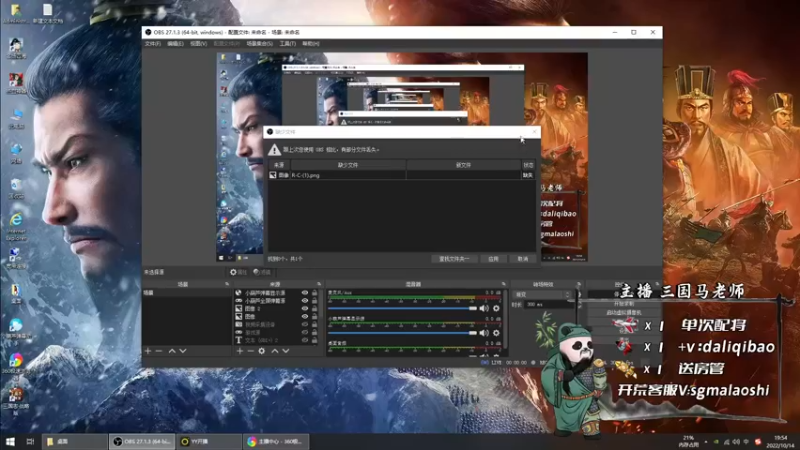The height and width of the screenshot is (450, 800).
Task: Show the 视频采集设备 source via eye icon
Action: pyautogui.click(x=305, y=324)
